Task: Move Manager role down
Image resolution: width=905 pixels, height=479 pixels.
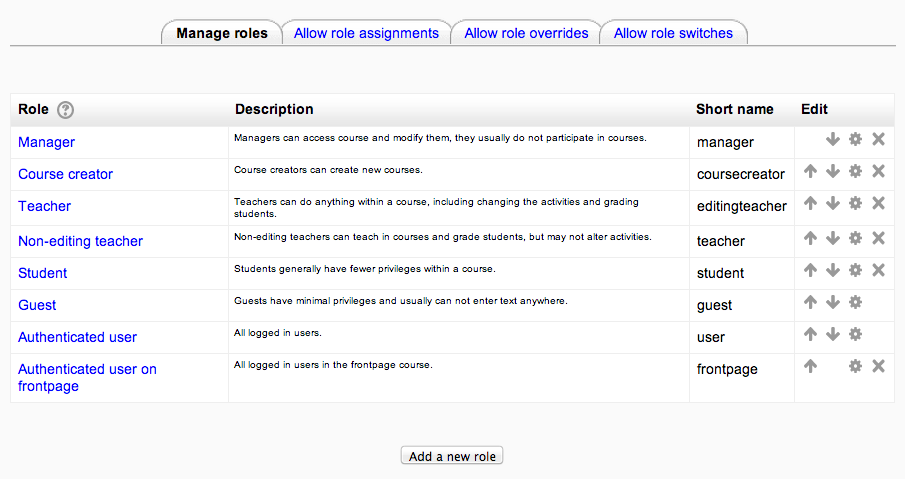Action: [x=832, y=139]
